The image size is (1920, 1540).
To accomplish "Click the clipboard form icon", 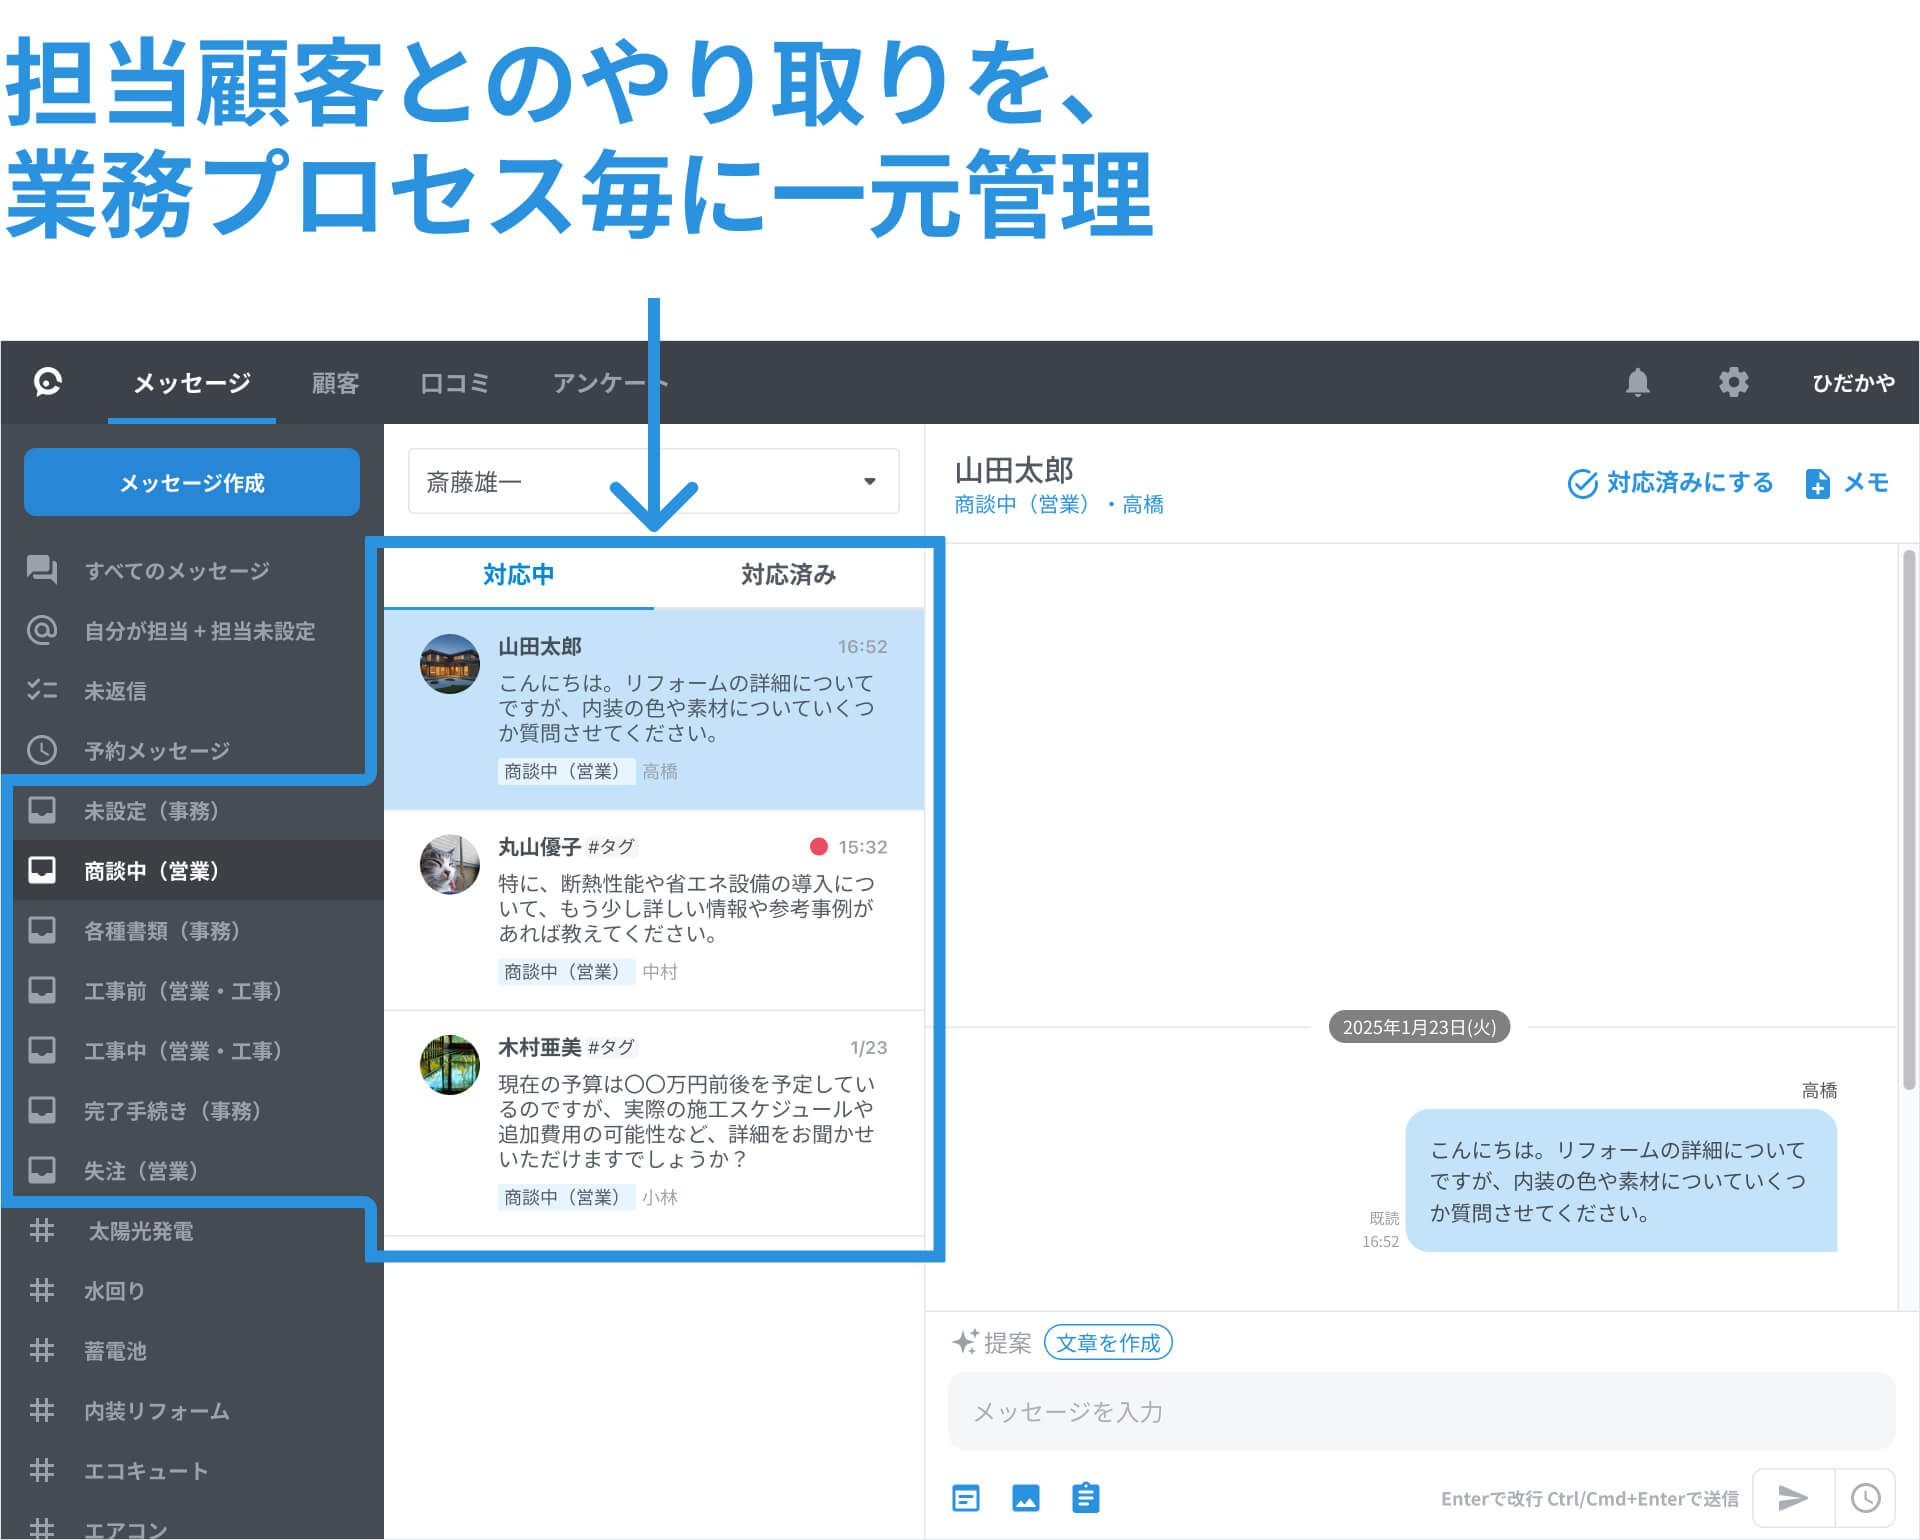I will 1086,1497.
